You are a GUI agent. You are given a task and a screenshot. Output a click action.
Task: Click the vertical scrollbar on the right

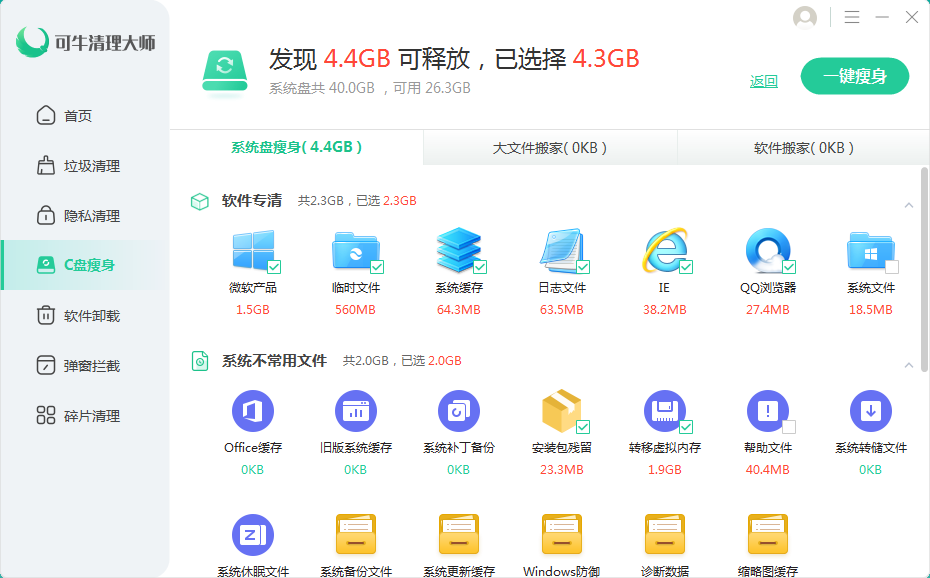point(924,270)
